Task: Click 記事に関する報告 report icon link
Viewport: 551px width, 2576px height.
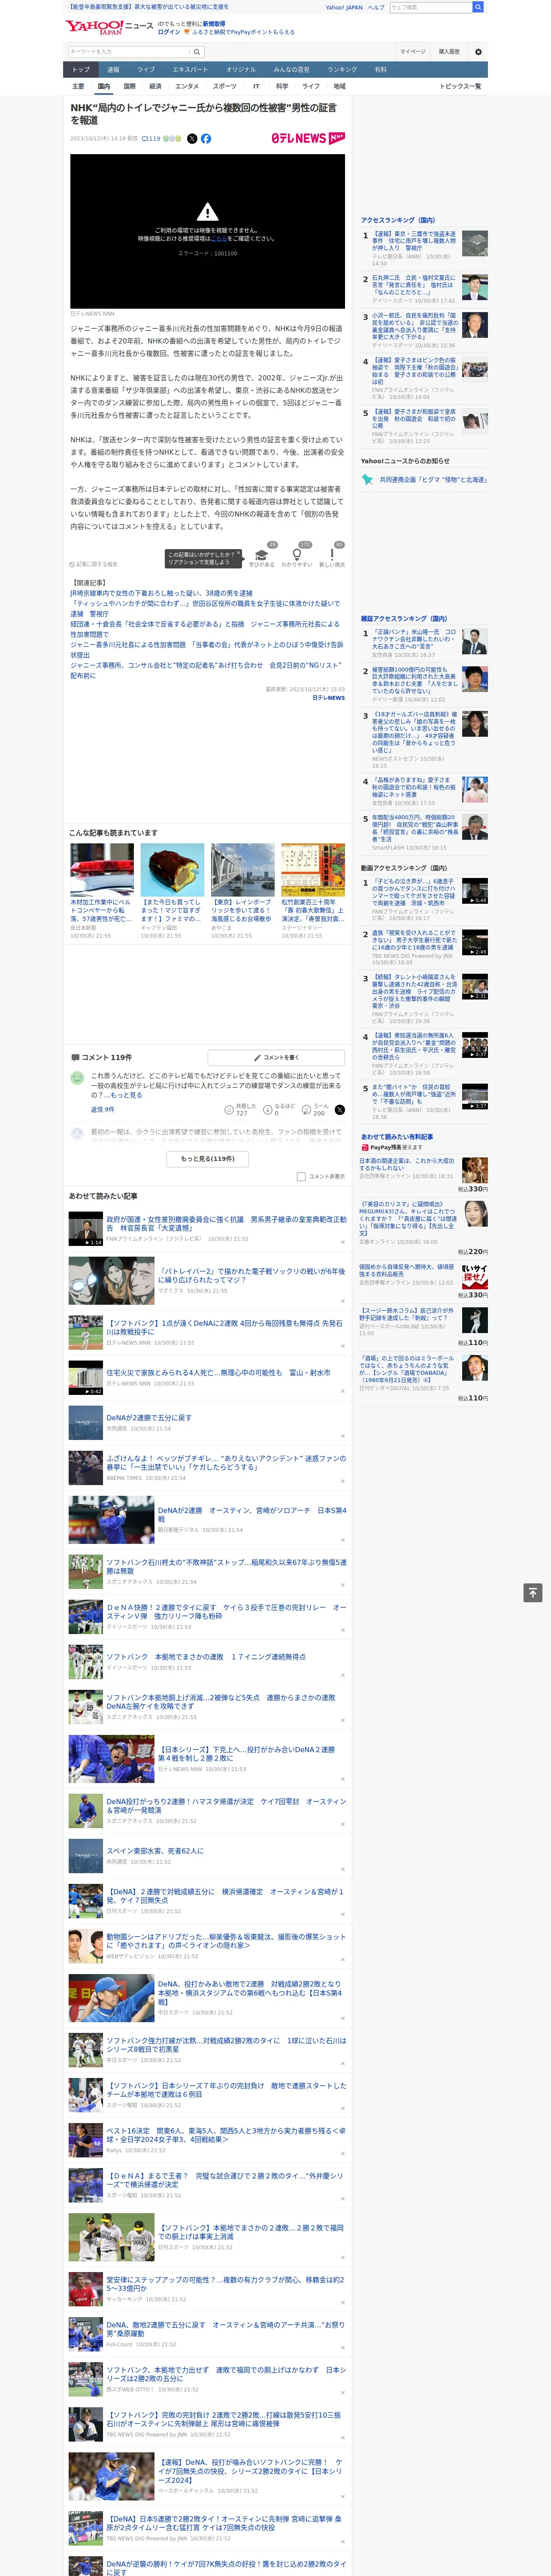Action: pyautogui.click(x=93, y=564)
